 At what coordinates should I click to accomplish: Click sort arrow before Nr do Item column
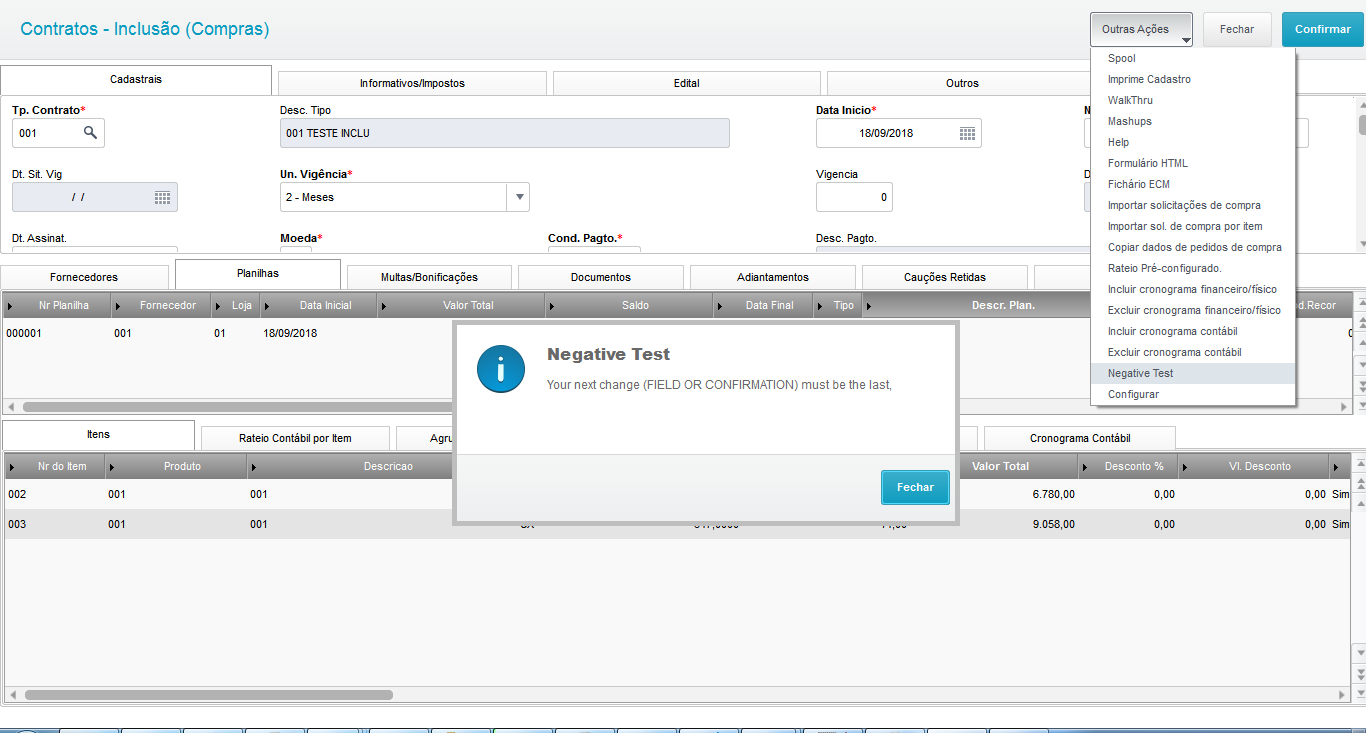(x=11, y=466)
